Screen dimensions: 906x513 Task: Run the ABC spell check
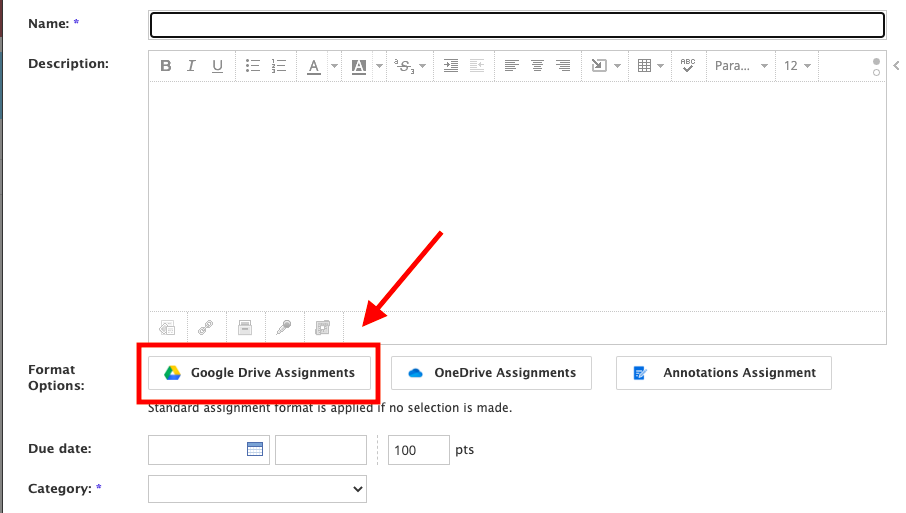coord(688,65)
